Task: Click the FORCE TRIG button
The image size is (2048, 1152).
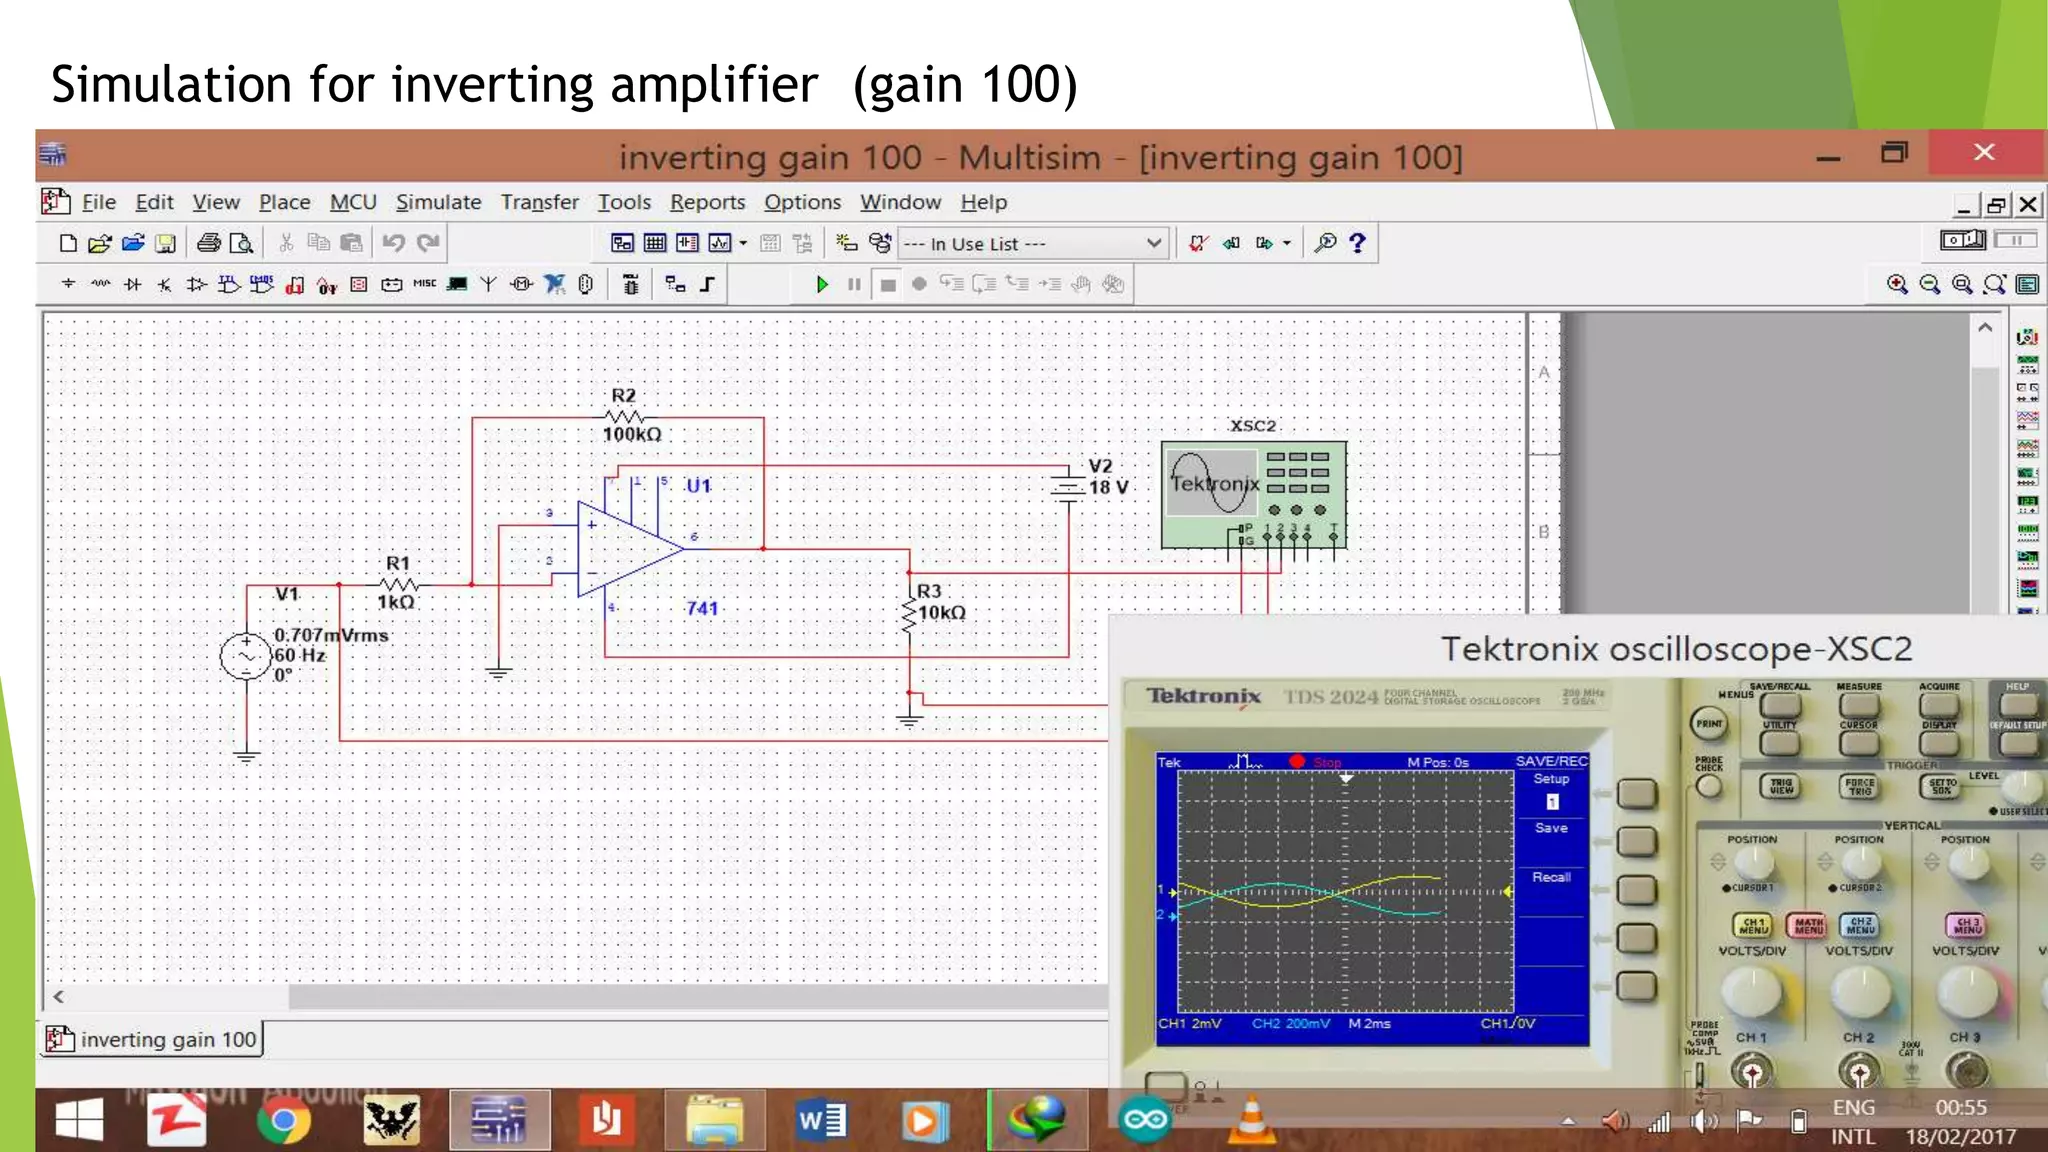Action: pos(1859,786)
